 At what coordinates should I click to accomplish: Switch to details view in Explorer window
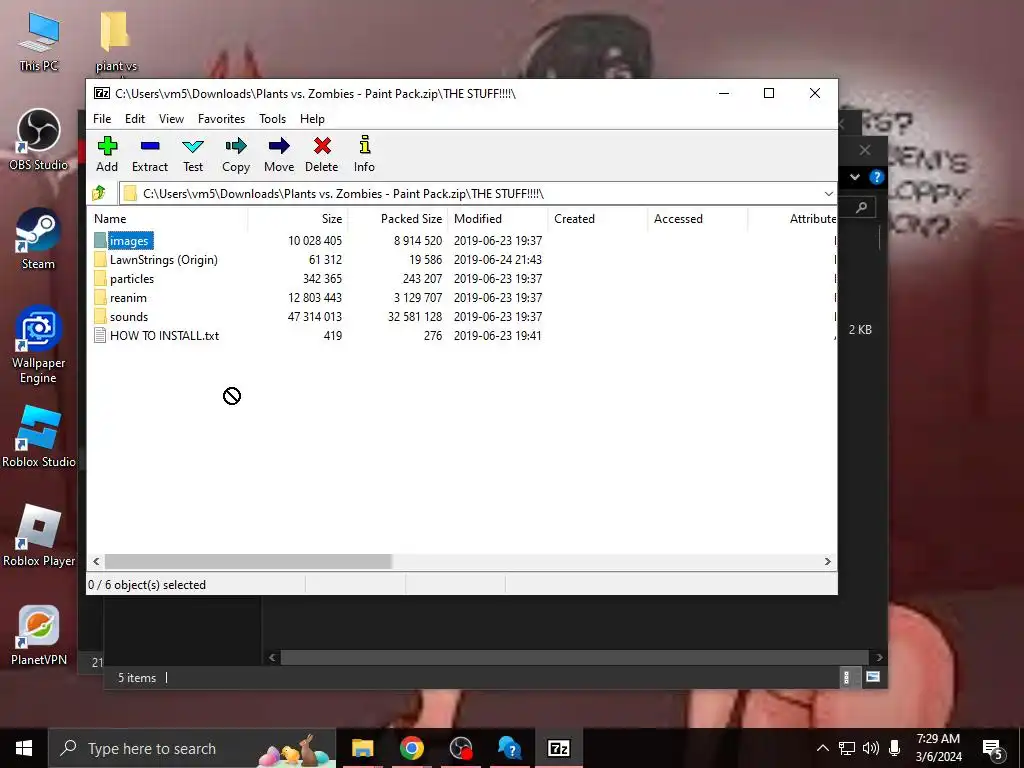tap(846, 677)
